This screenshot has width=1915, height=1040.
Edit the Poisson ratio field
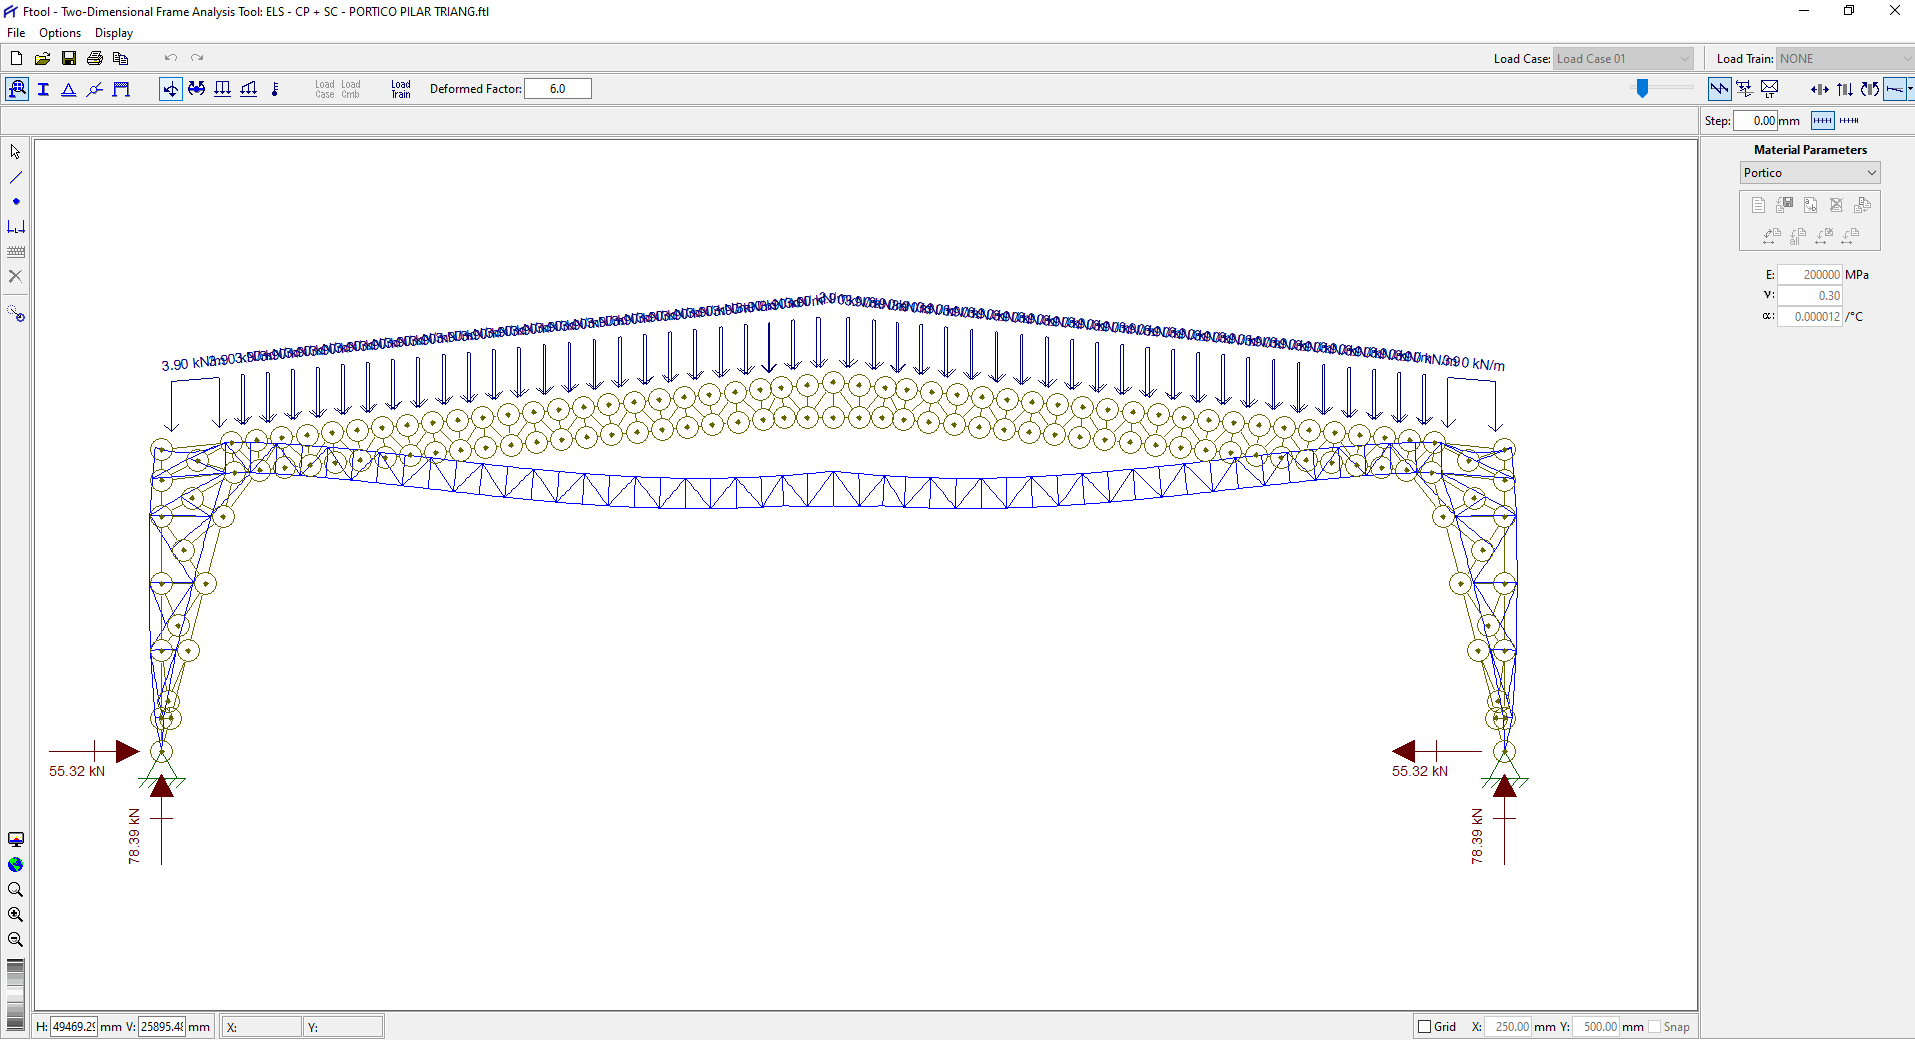tap(1810, 296)
